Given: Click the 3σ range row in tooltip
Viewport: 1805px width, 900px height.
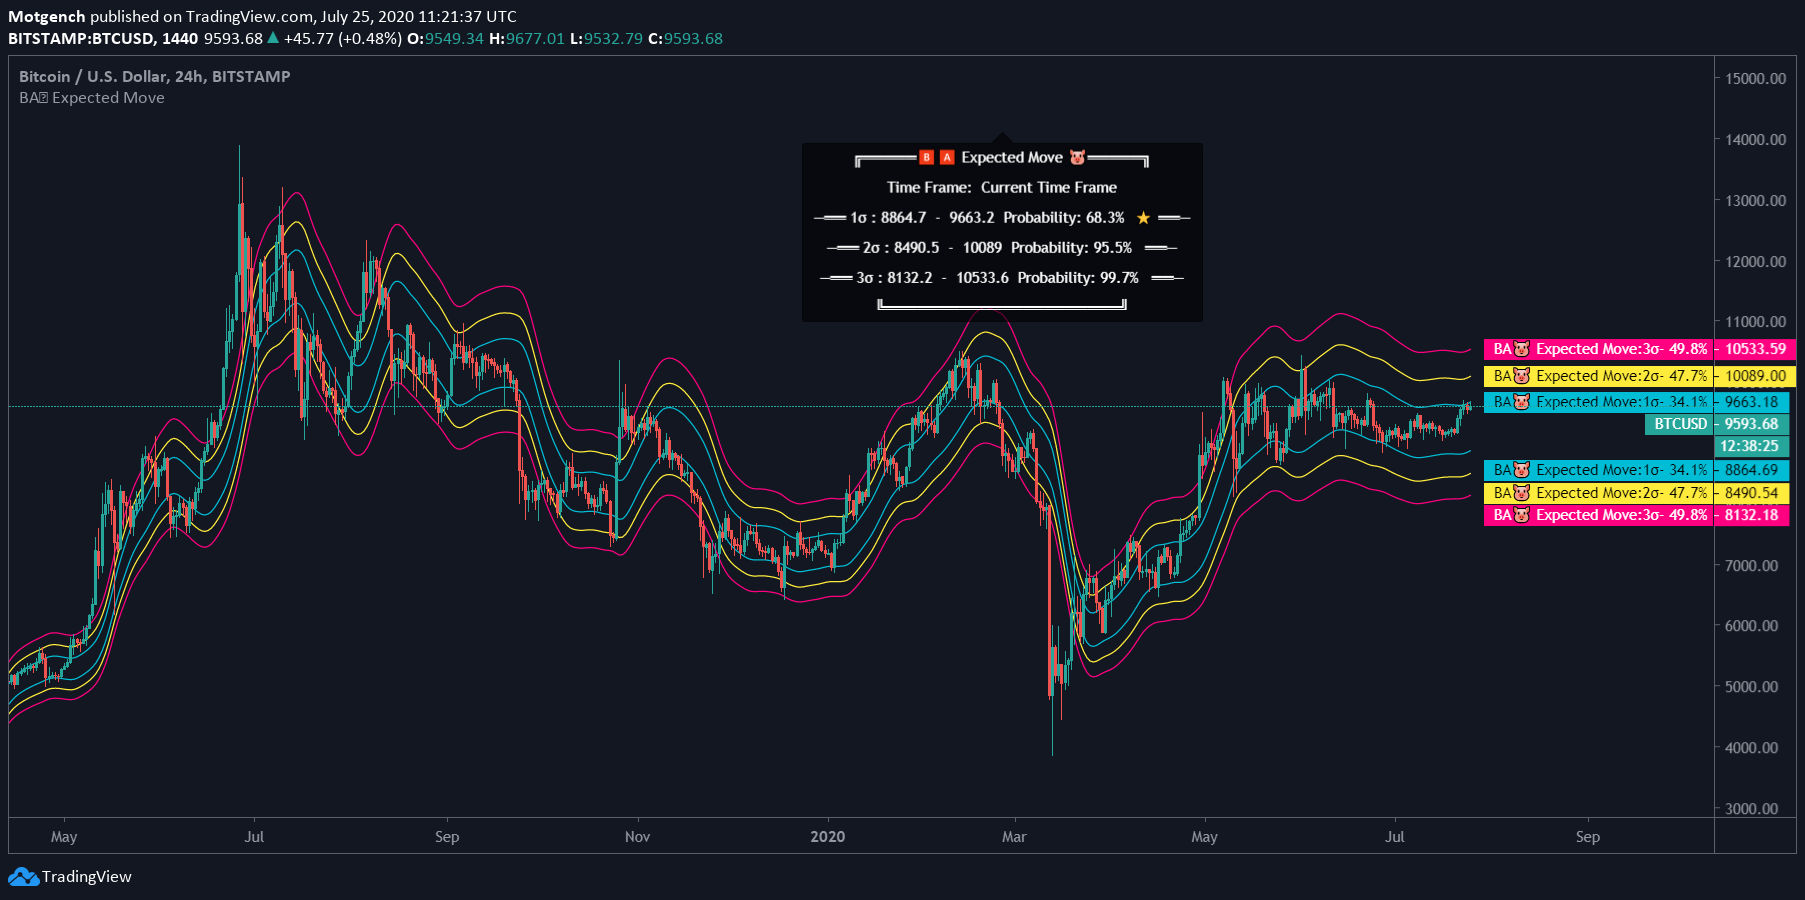Looking at the screenshot, I should [1002, 278].
